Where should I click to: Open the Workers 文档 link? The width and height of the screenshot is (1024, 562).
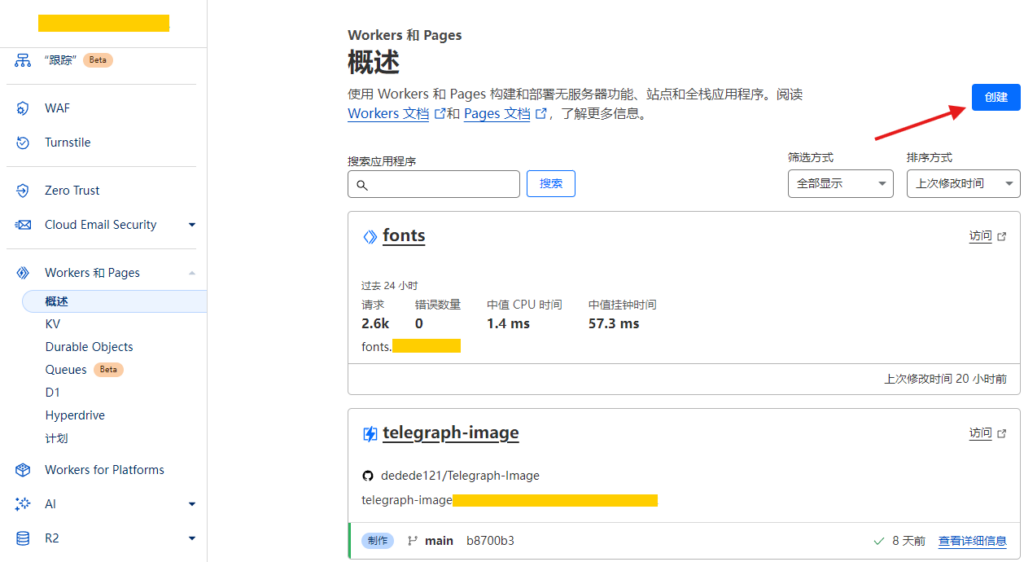[388, 114]
